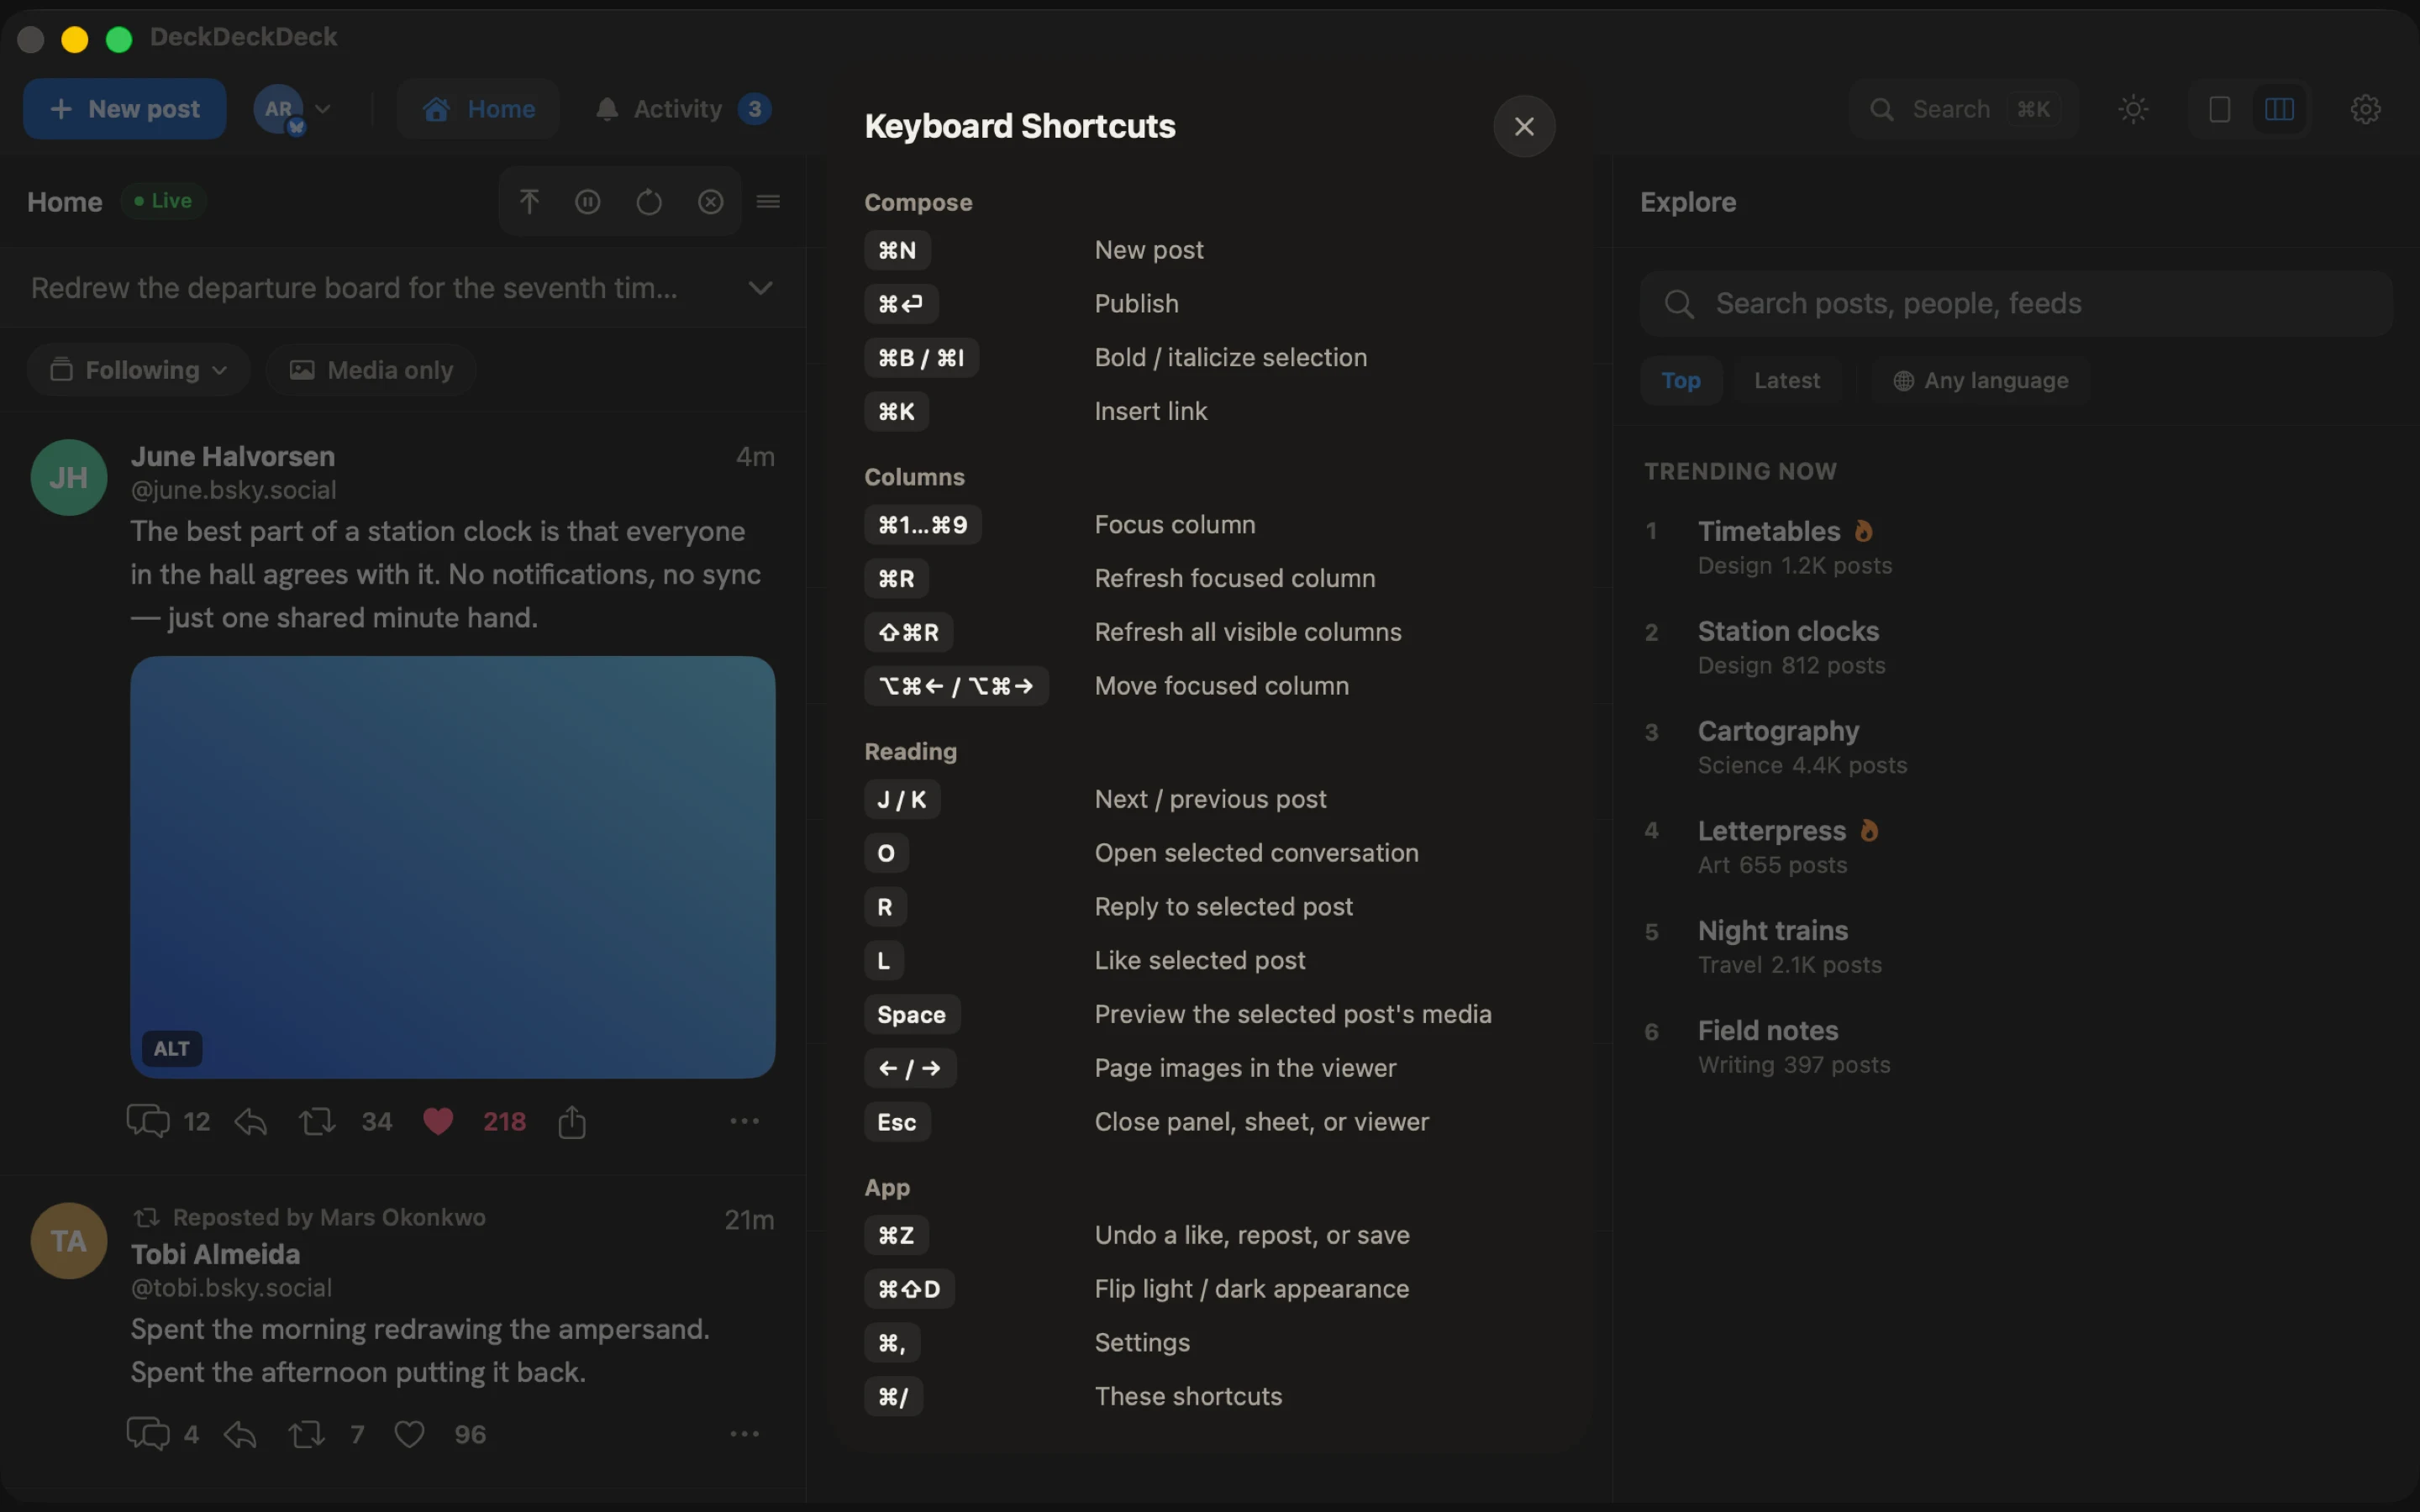Click the New post button
This screenshot has width=2420, height=1512.
(125, 109)
